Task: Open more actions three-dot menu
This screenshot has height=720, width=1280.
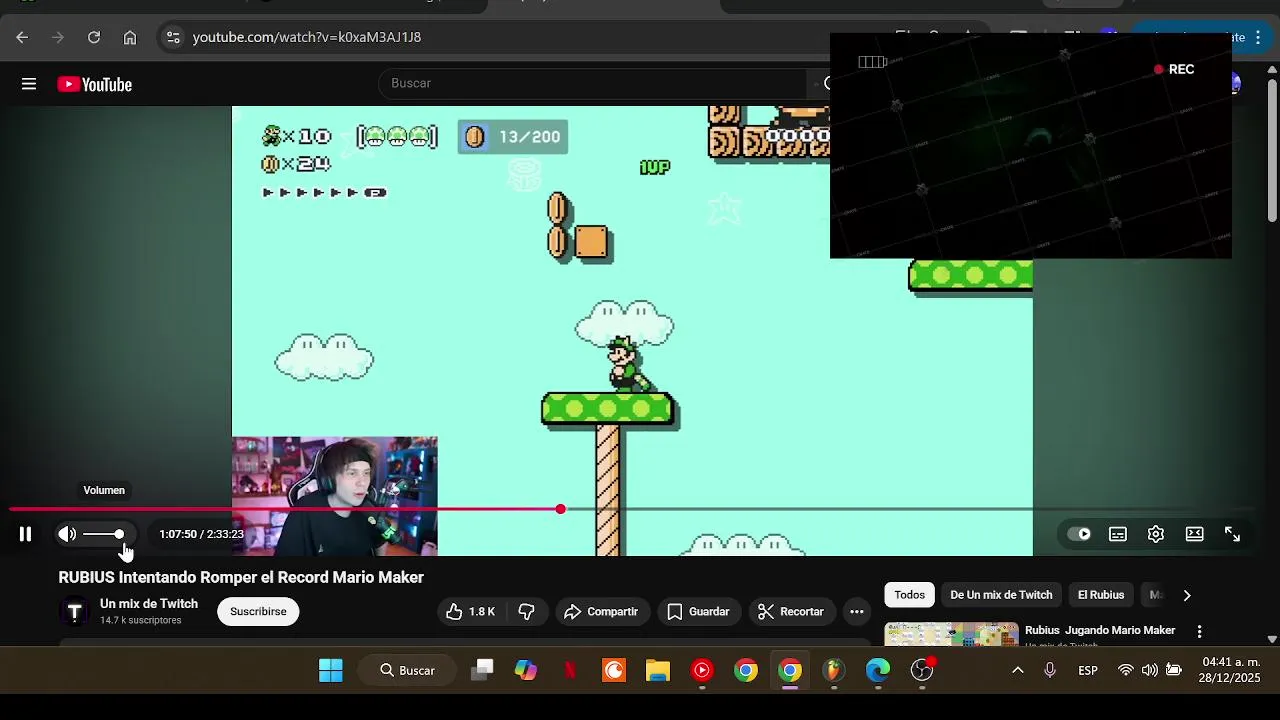Action: tap(857, 611)
